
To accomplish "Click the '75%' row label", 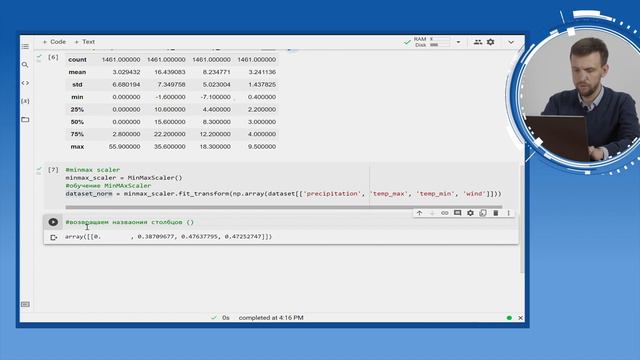I will point(77,134).
